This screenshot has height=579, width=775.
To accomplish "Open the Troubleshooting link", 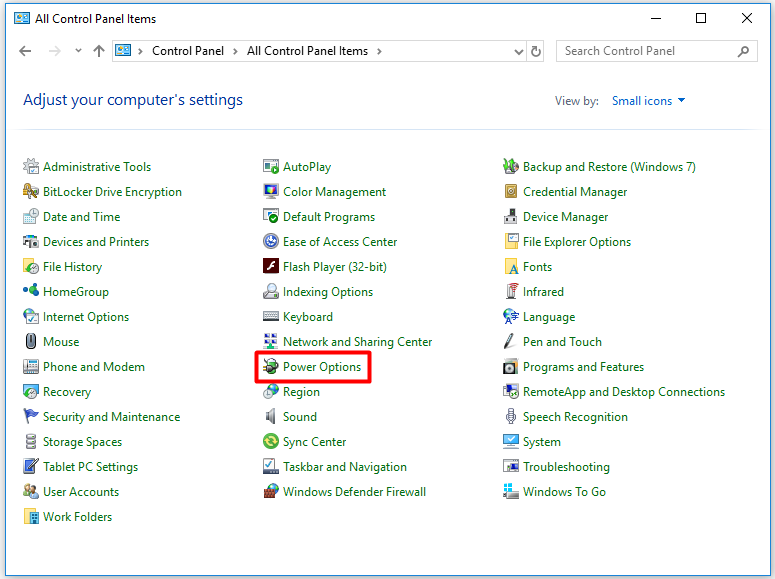I will pos(566,467).
